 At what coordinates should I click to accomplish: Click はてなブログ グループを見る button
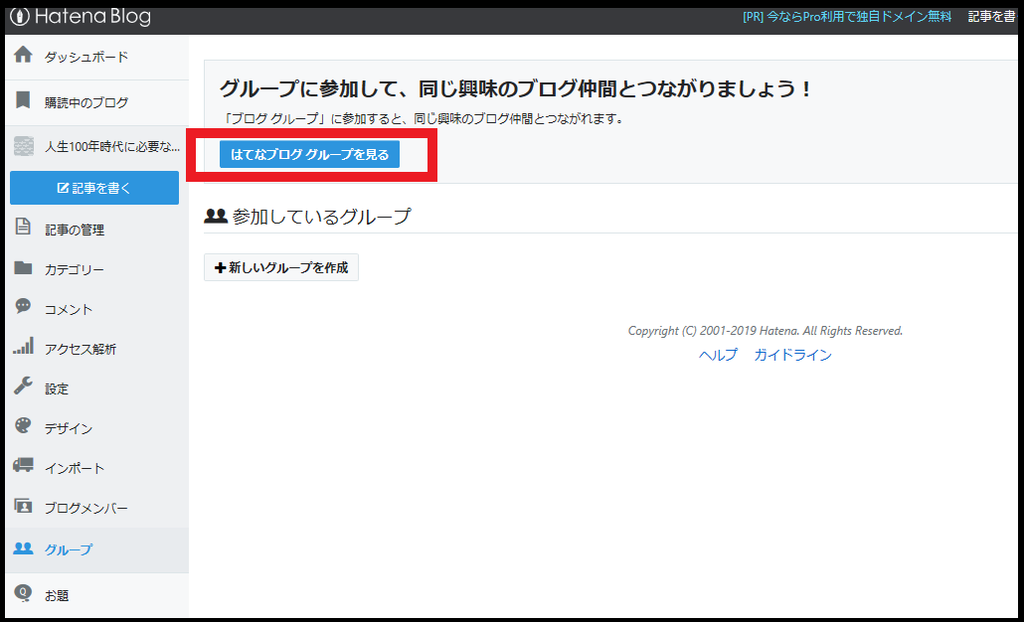pyautogui.click(x=310, y=155)
